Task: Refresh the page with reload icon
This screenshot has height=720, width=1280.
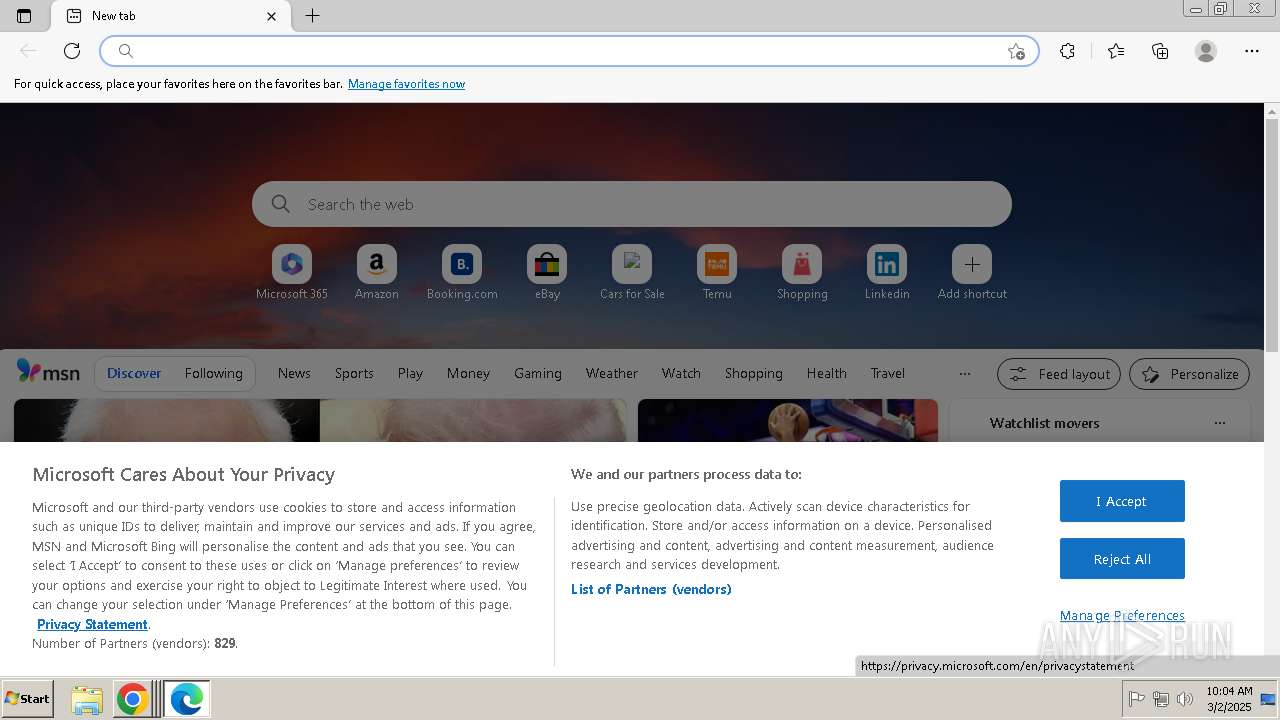Action: [x=72, y=51]
